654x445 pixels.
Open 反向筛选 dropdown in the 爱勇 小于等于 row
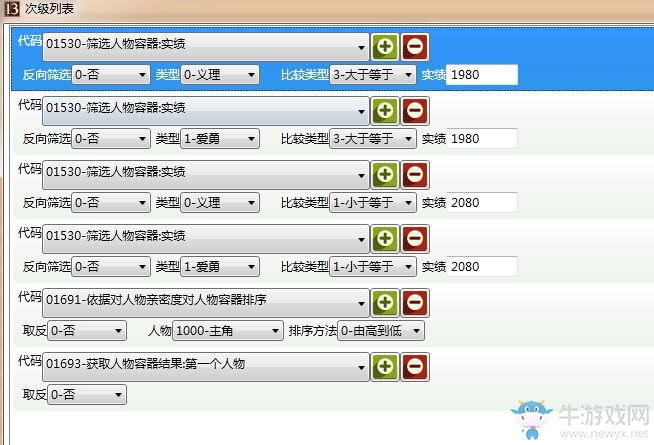(111, 266)
